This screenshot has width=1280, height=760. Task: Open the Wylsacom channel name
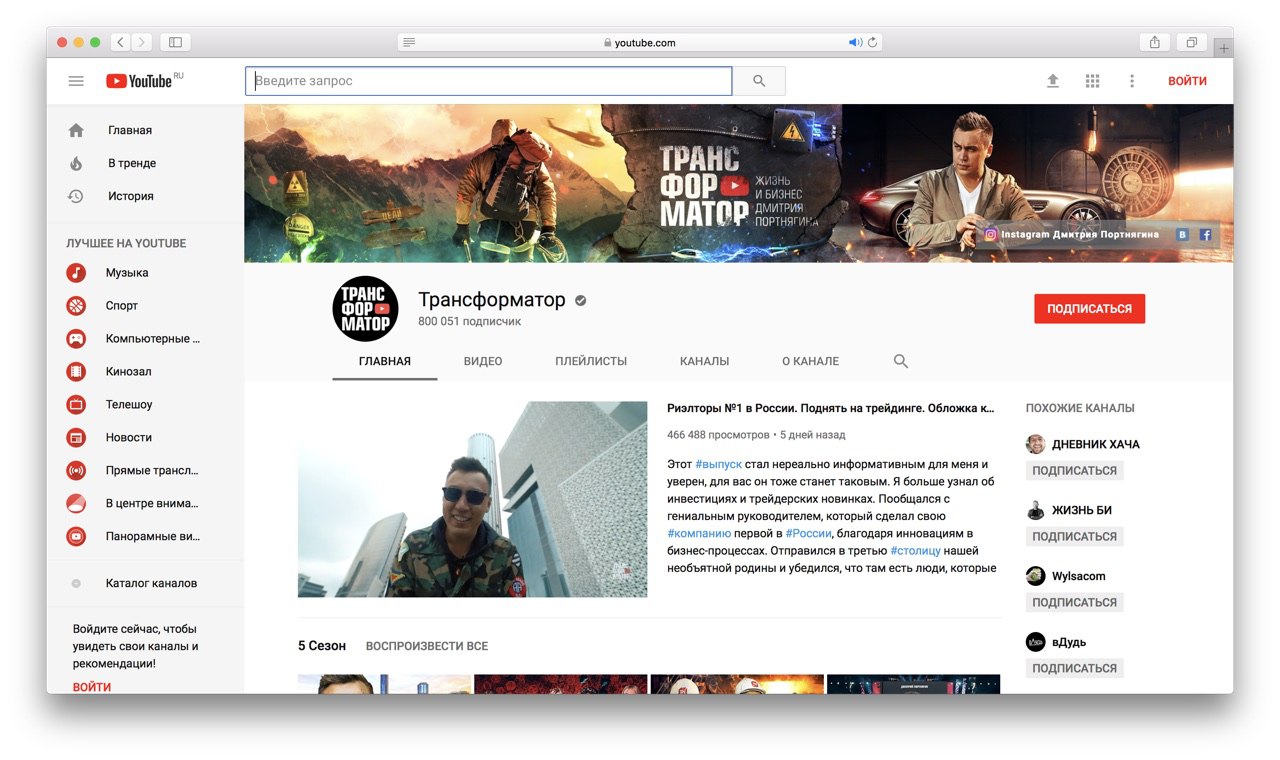(x=1079, y=576)
